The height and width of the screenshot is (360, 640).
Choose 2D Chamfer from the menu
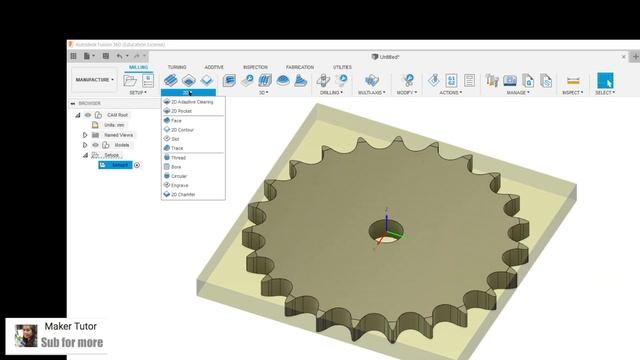[x=193, y=195]
